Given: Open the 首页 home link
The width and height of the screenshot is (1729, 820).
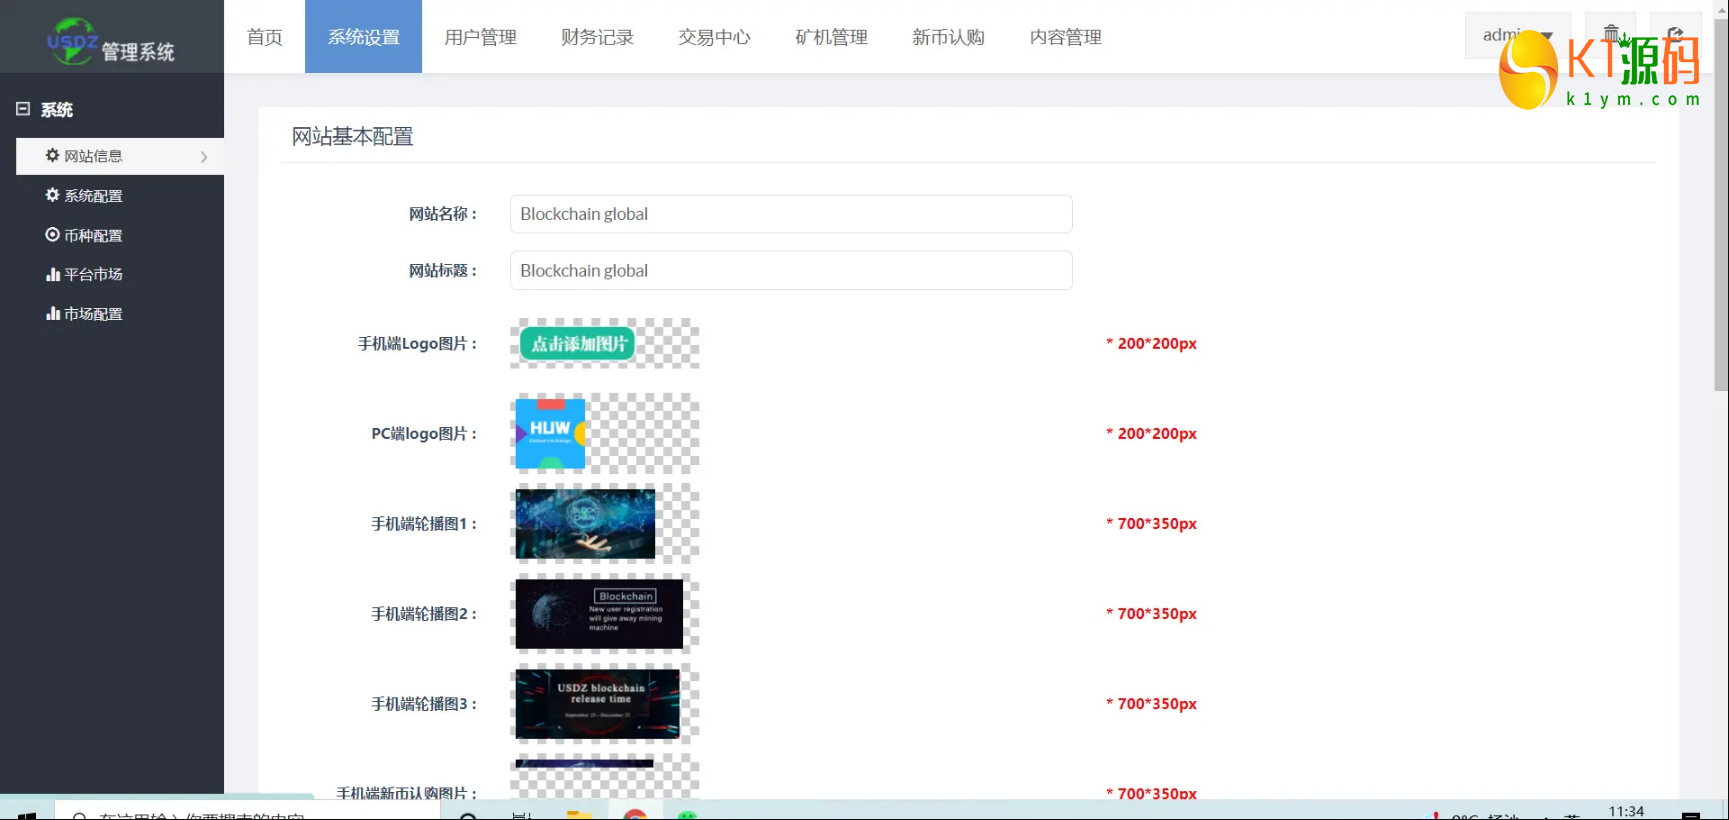Looking at the screenshot, I should pyautogui.click(x=264, y=37).
